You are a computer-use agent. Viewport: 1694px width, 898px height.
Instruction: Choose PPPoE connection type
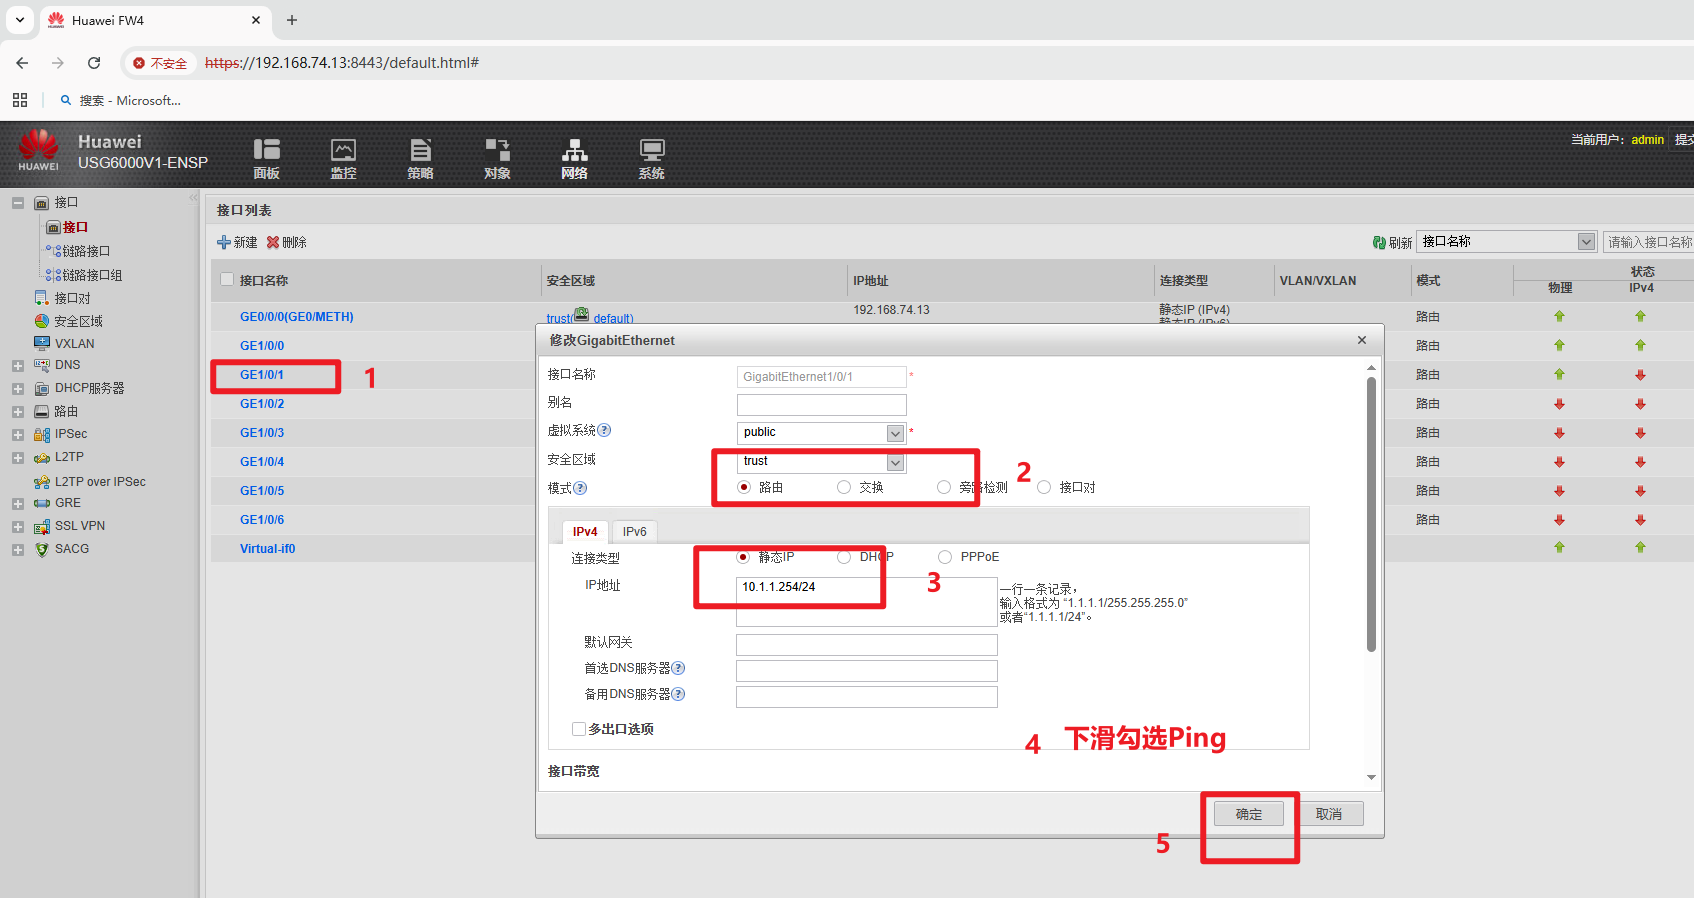click(945, 557)
